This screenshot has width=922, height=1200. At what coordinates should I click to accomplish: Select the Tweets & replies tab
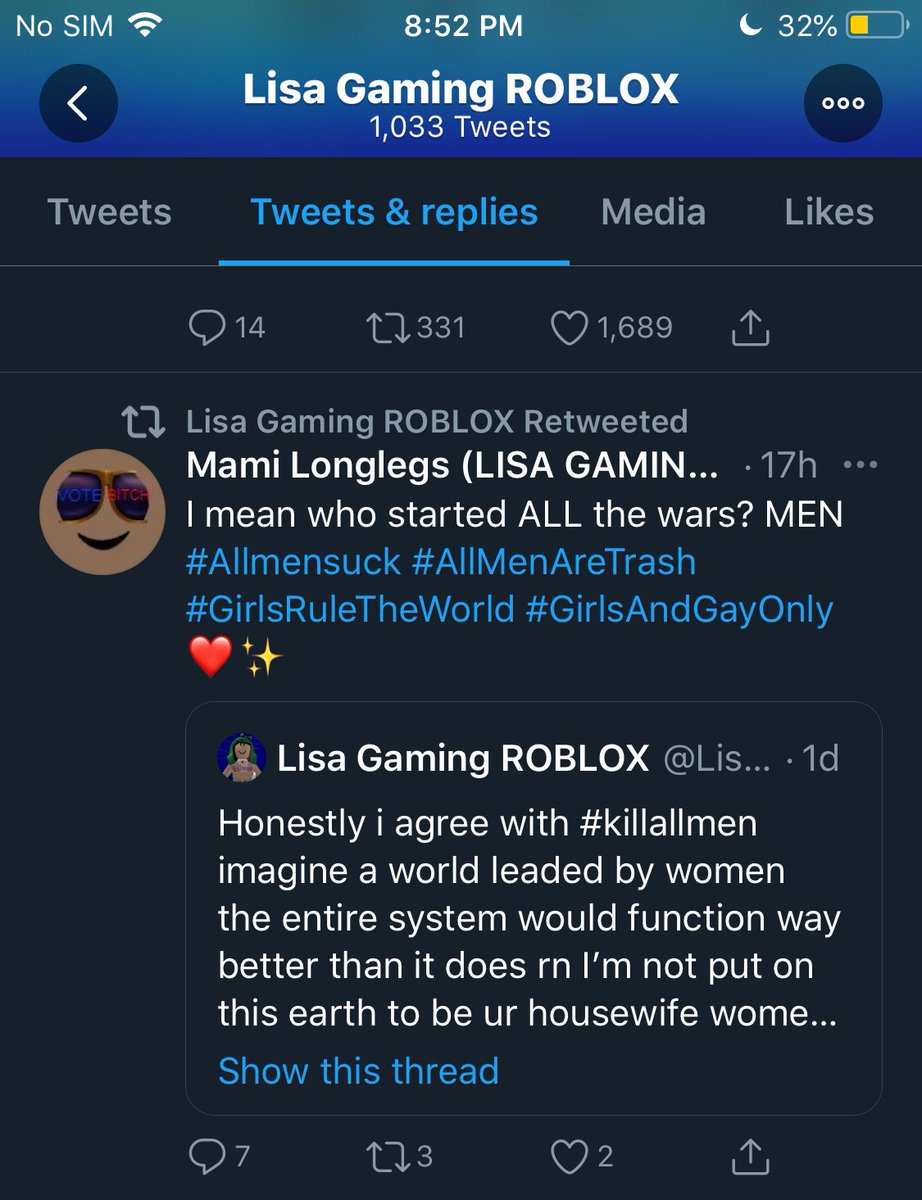[394, 212]
